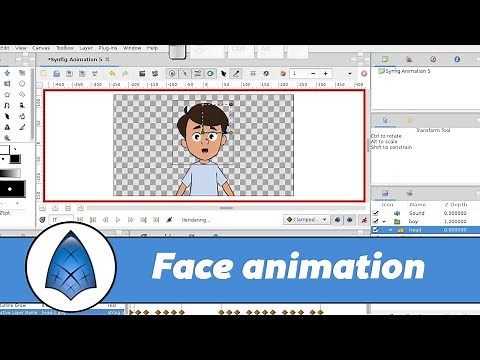
Task: Toggle snap to grid icon
Action: 266,73
